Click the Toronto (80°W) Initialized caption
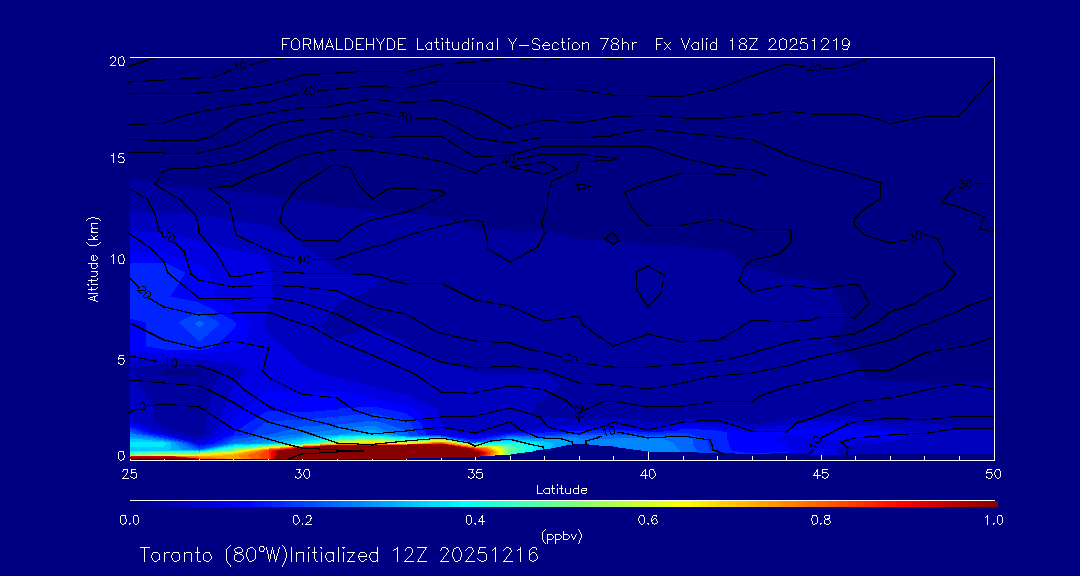This screenshot has width=1080, height=576. [x=339, y=555]
